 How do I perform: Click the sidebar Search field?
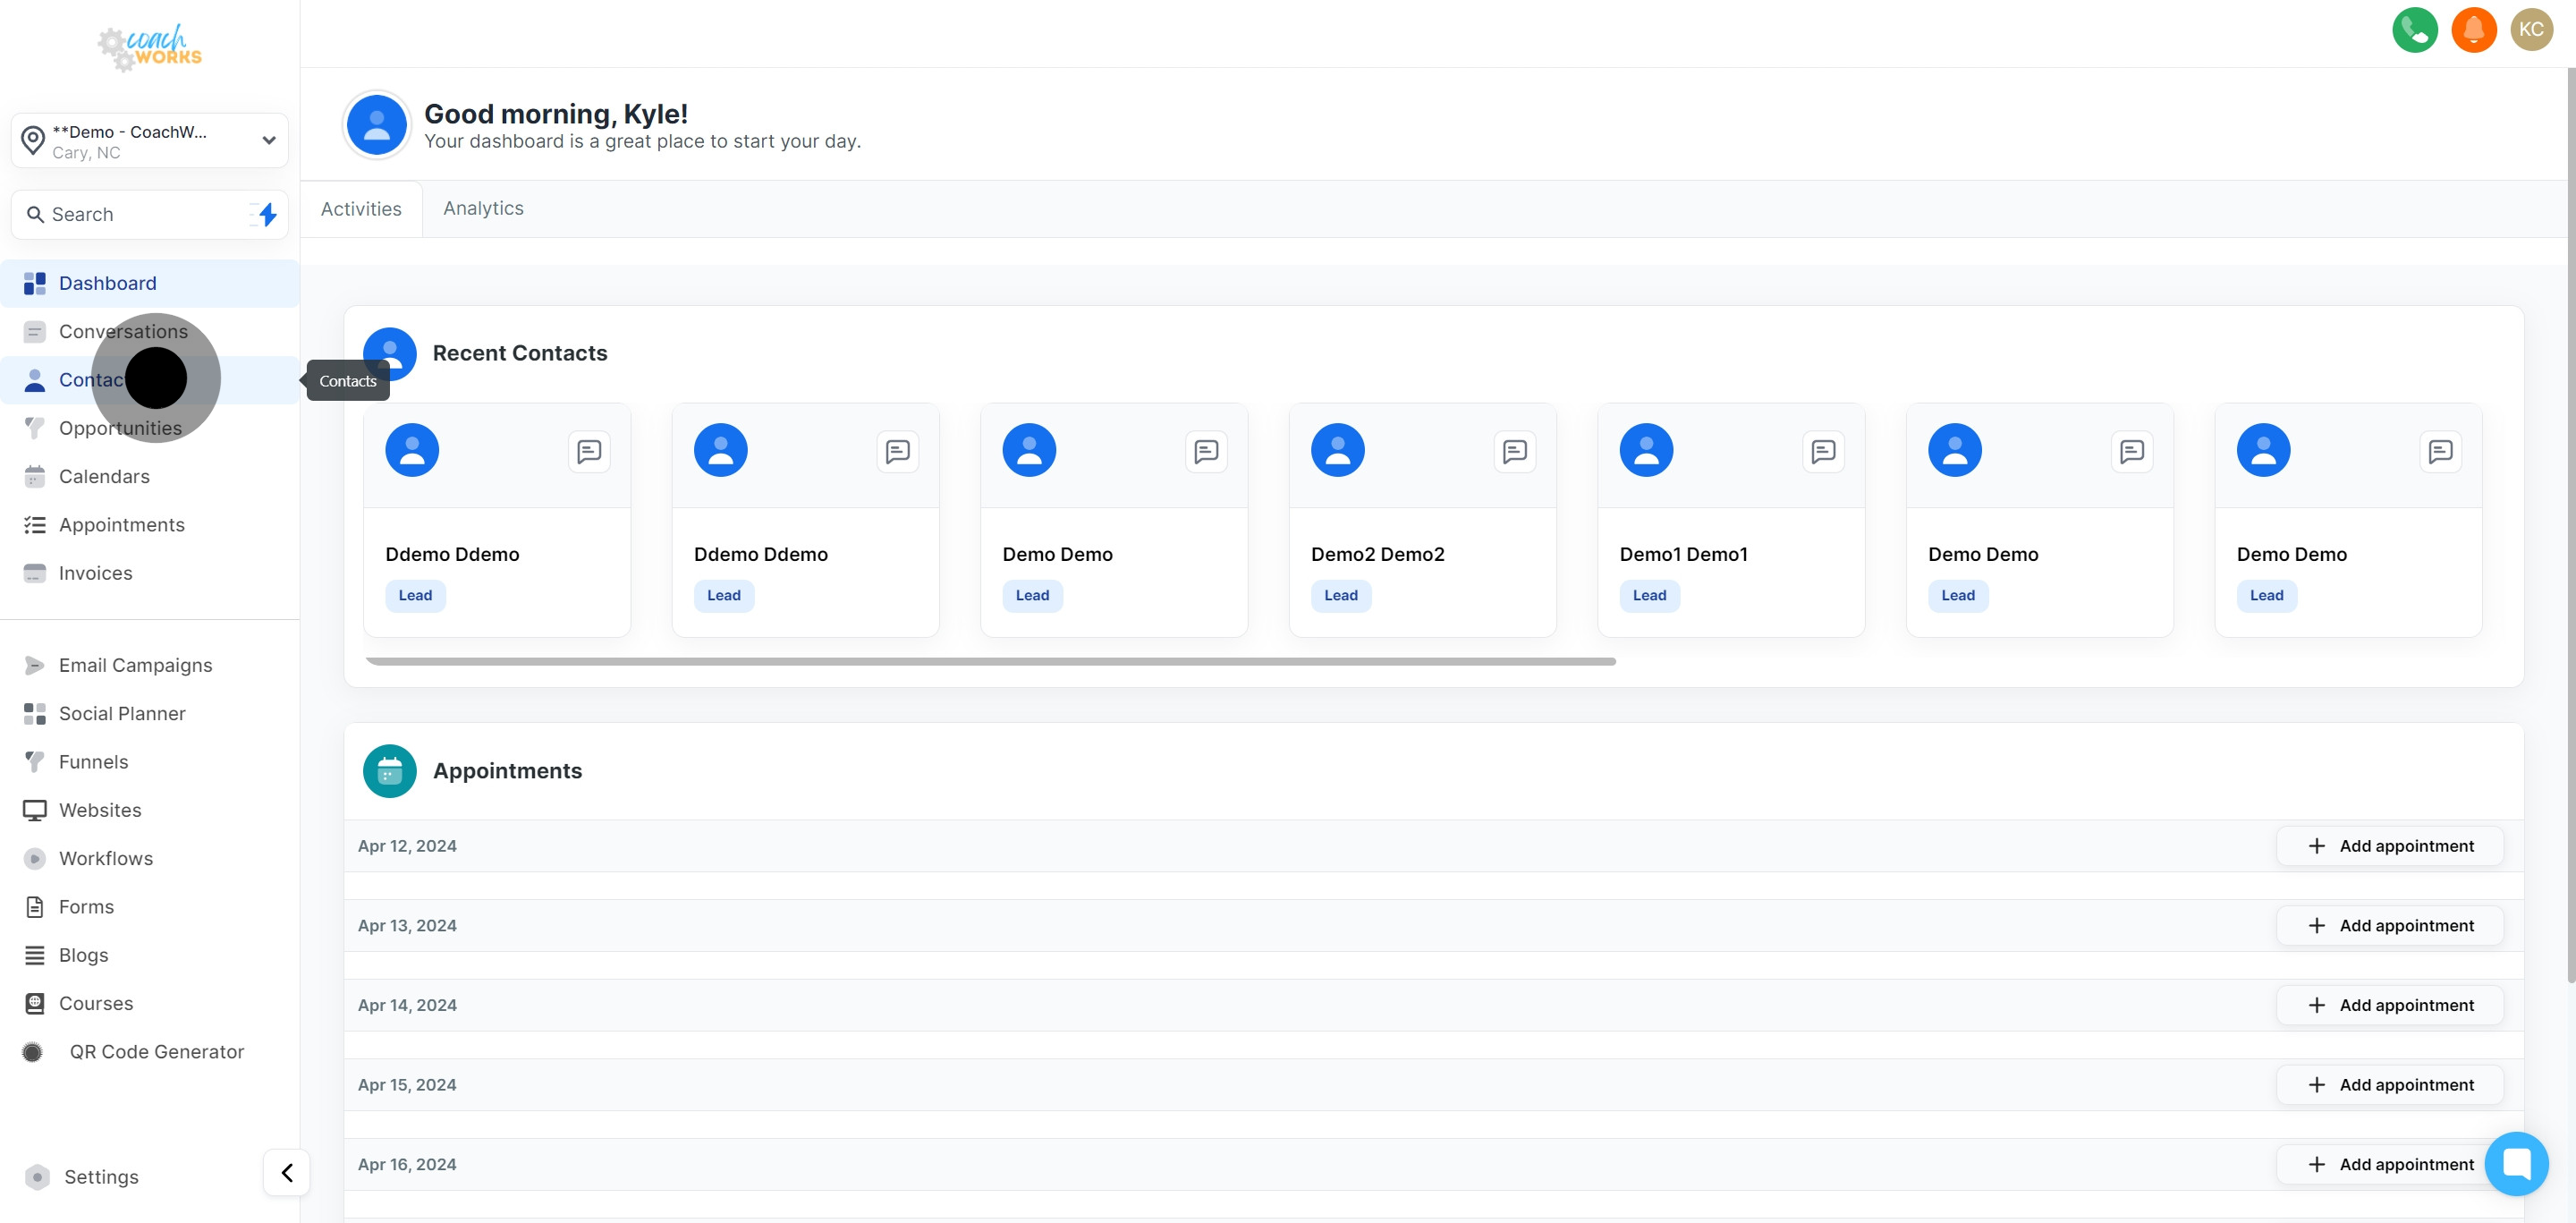tap(135, 214)
